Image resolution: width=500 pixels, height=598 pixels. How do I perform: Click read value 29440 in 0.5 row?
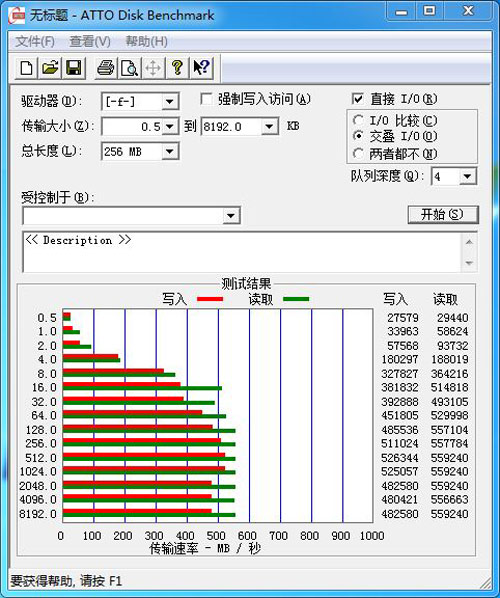452,318
